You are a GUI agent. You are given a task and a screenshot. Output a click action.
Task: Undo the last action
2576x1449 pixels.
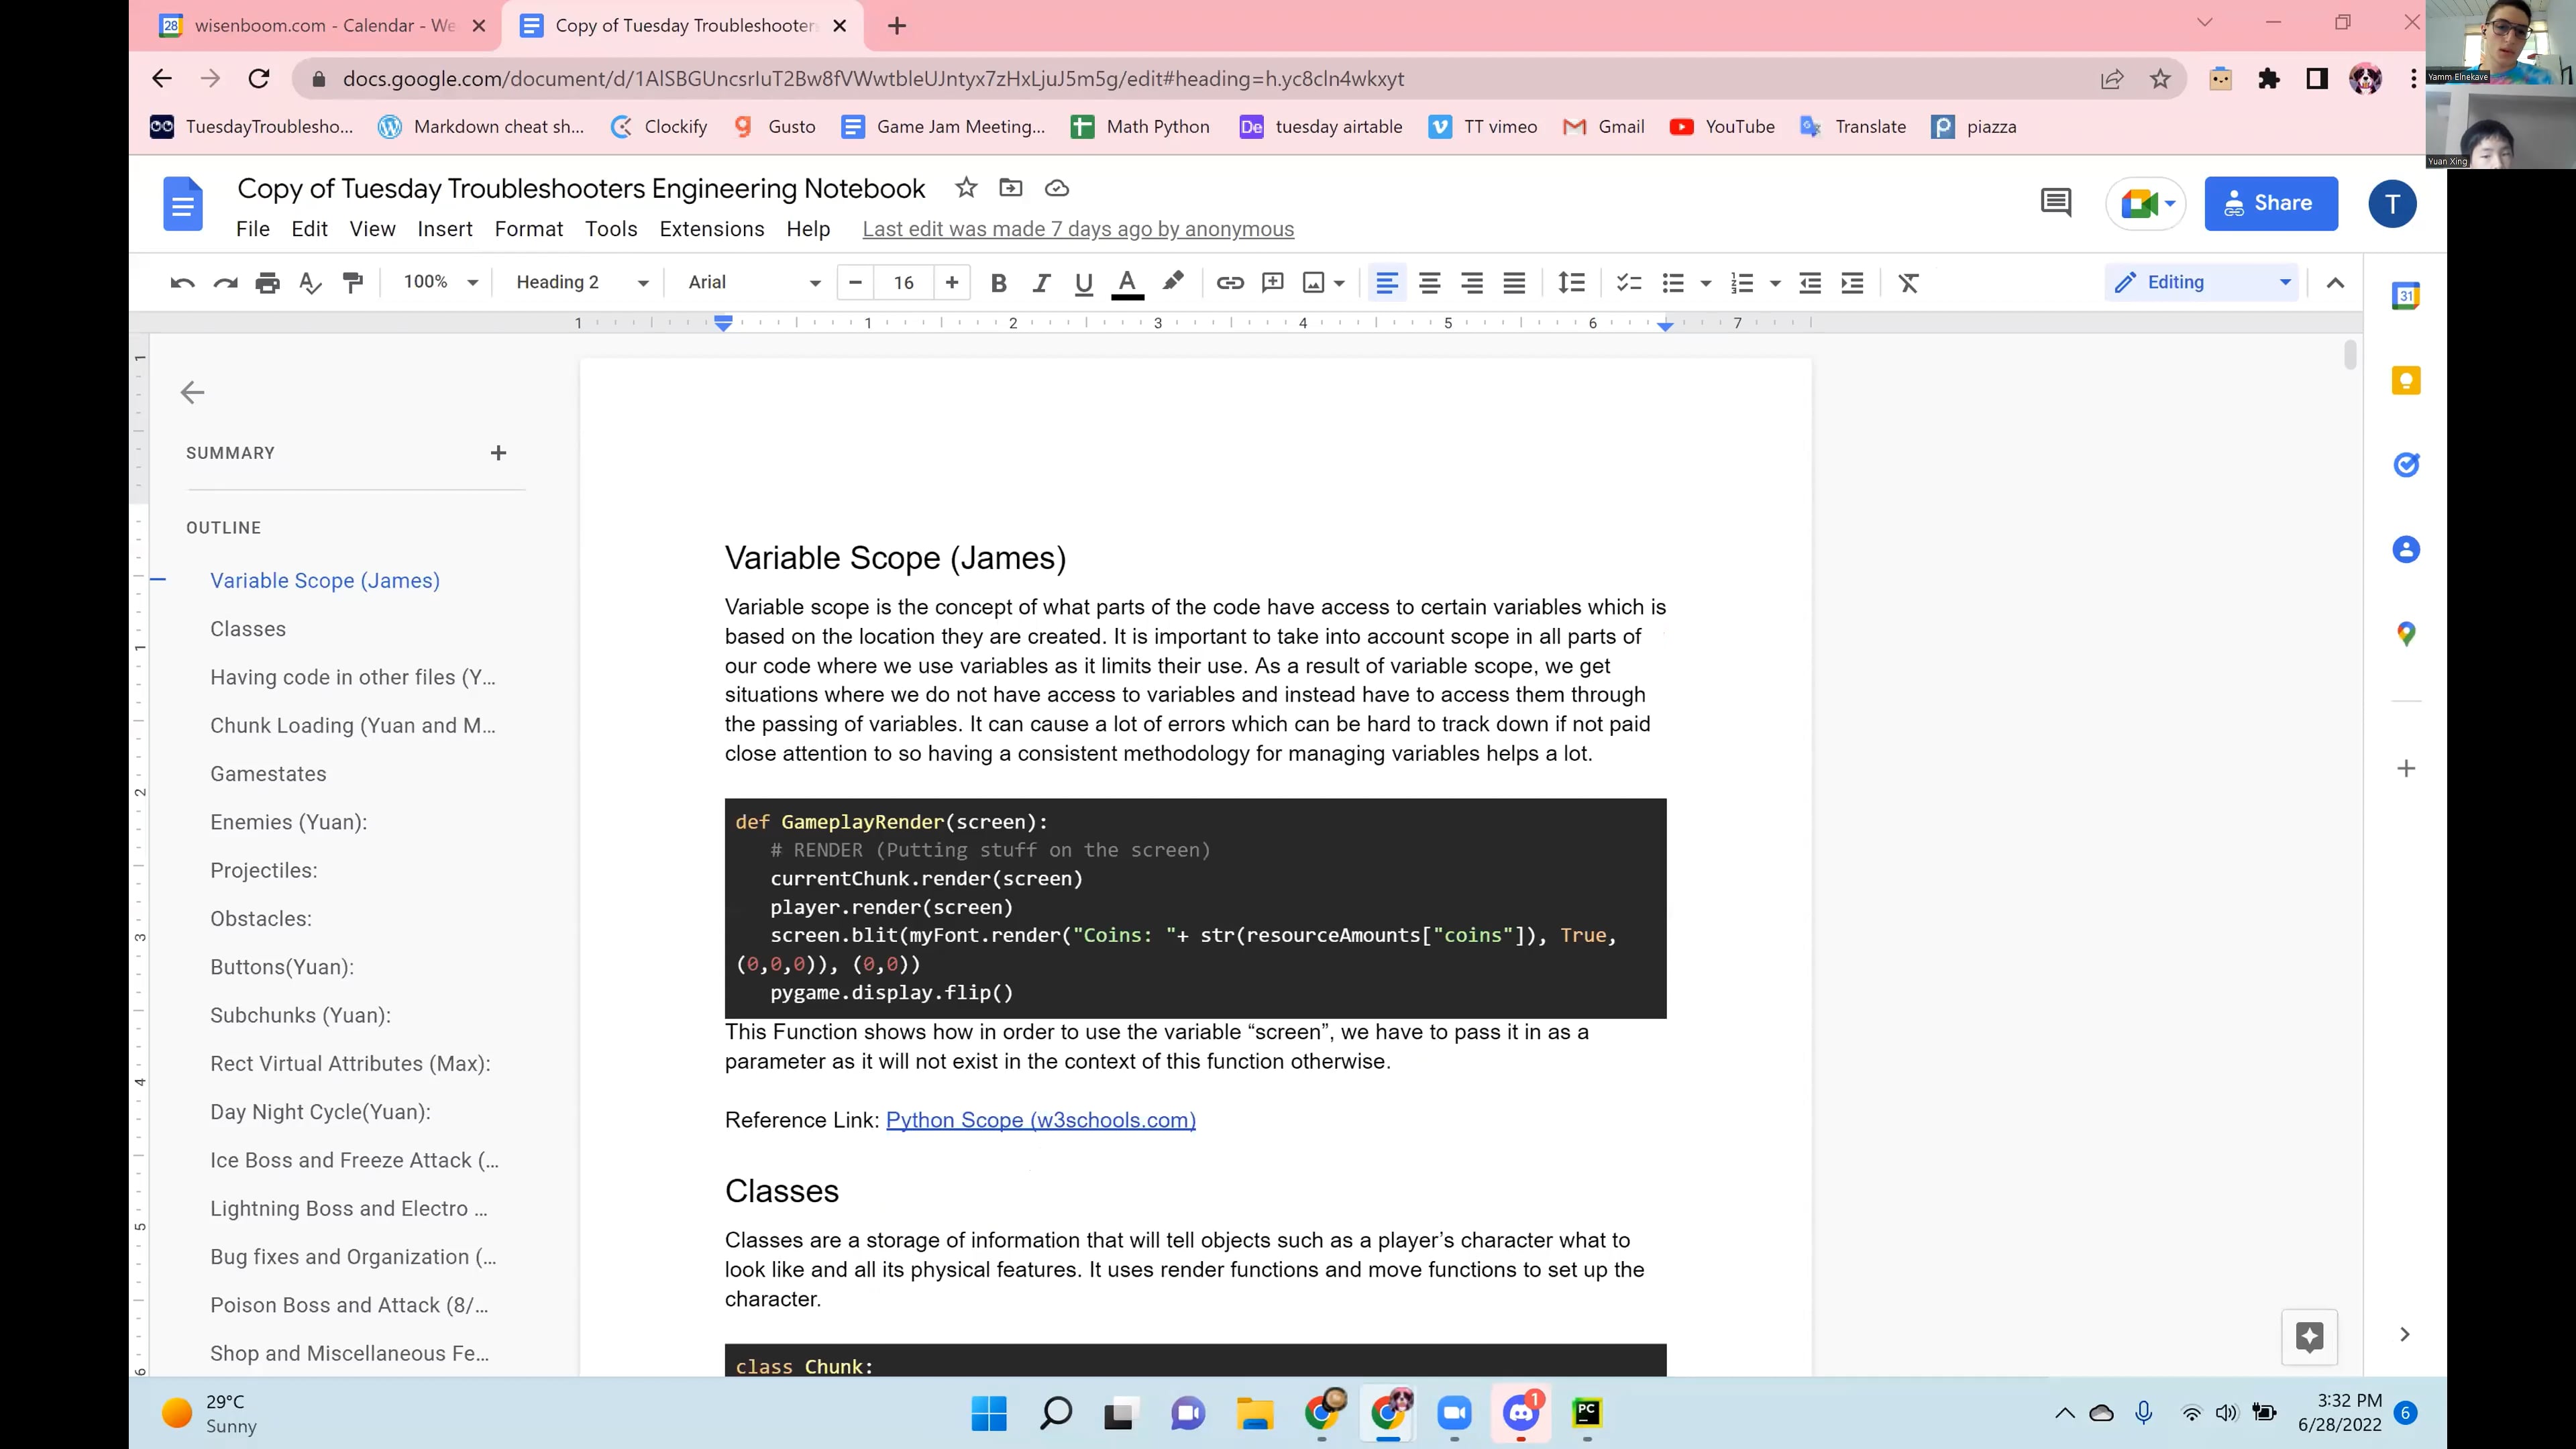181,282
